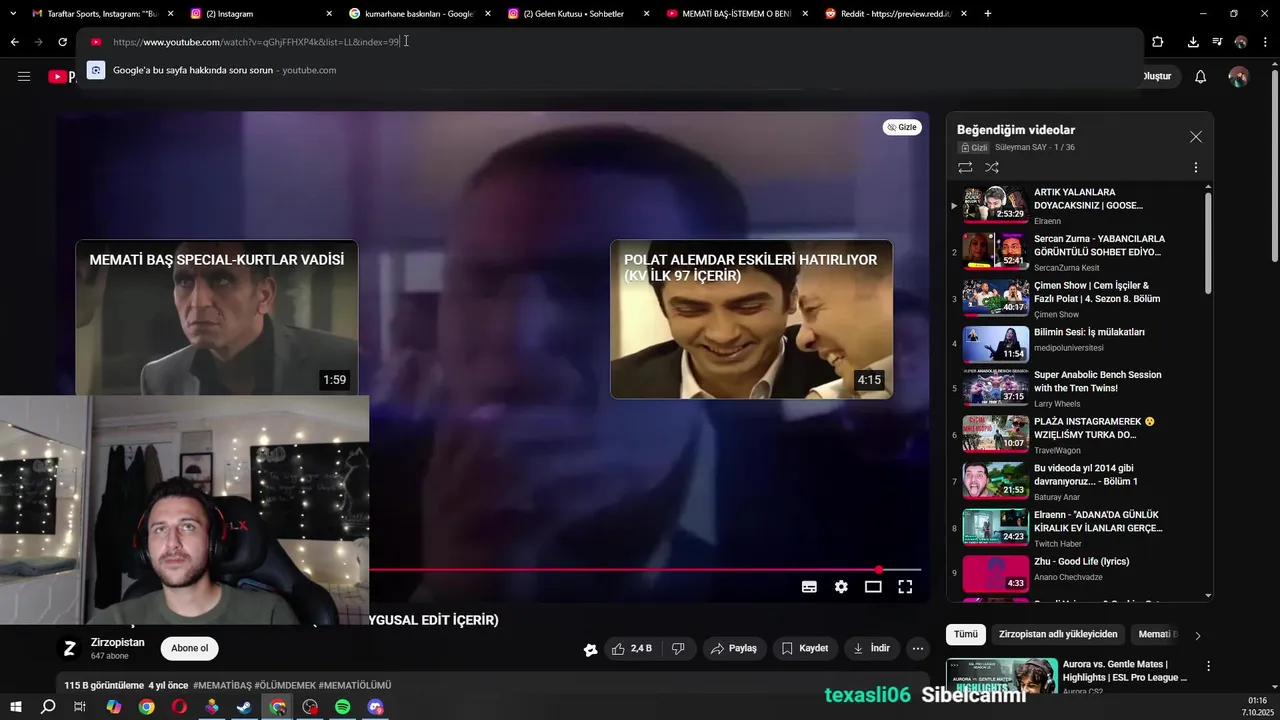Select the Memati filter chip
This screenshot has width=1280, height=720.
(x=1157, y=634)
